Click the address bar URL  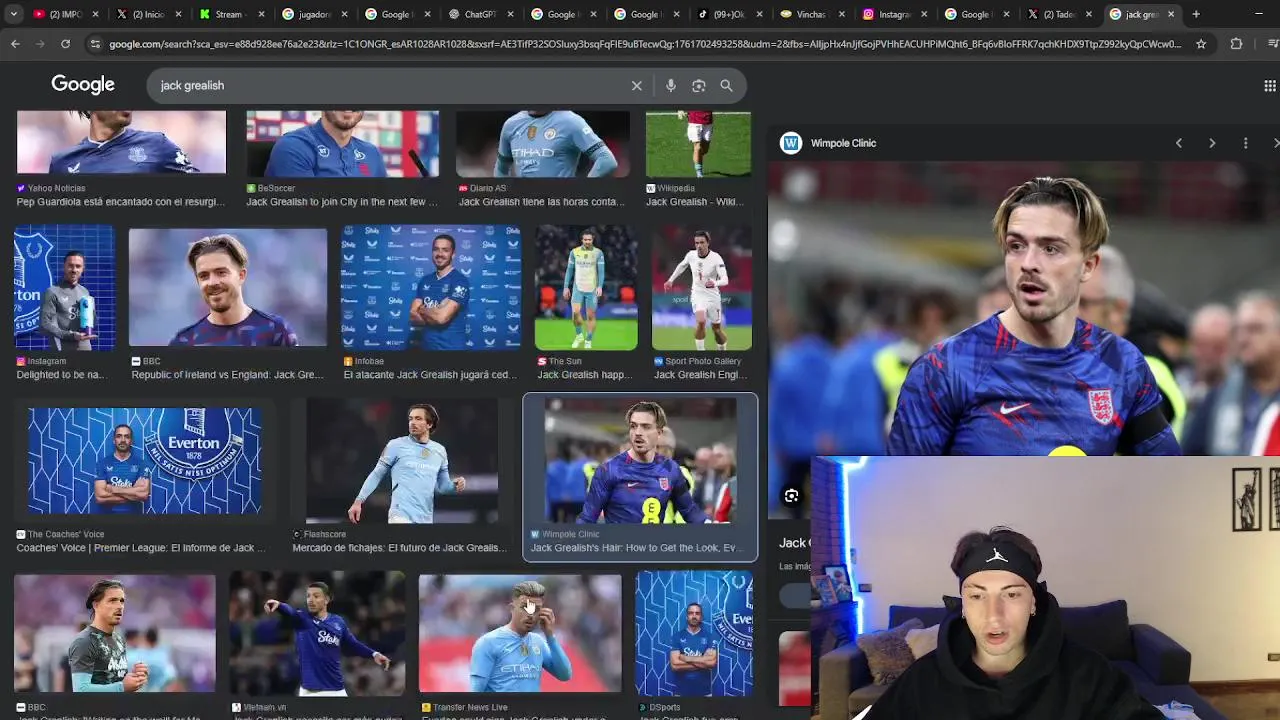coord(645,44)
